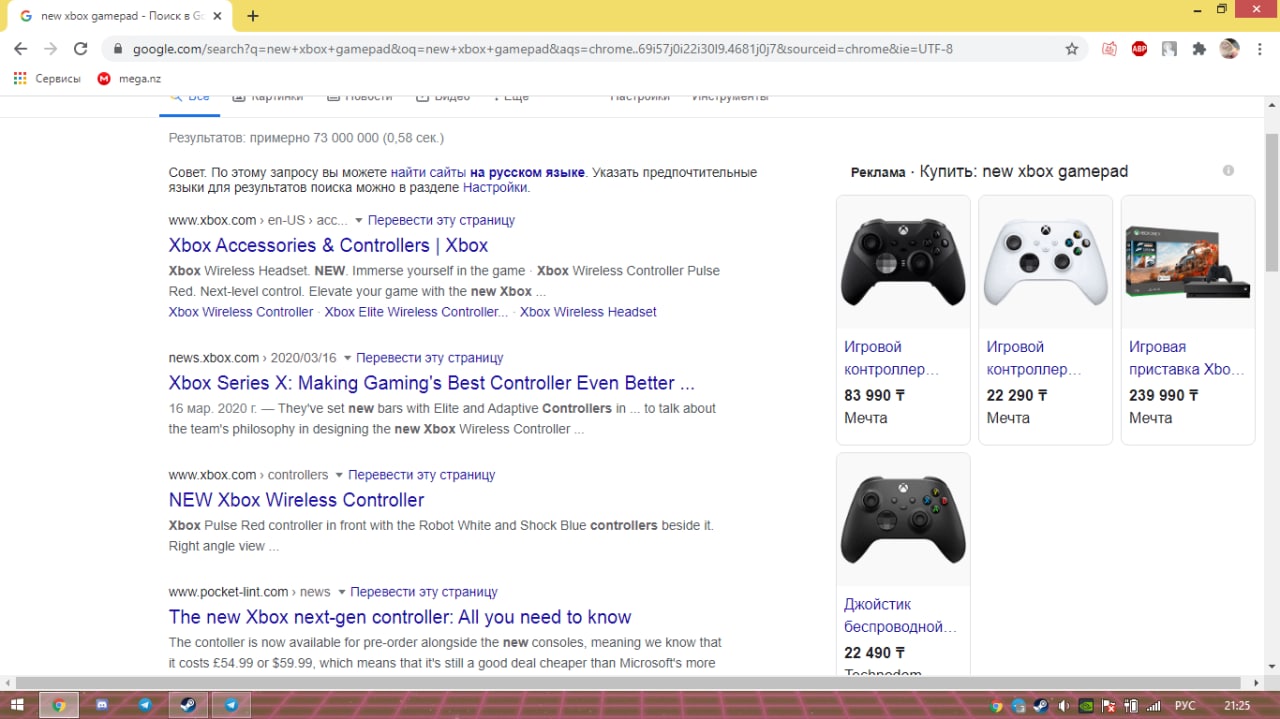
Task: Switch to Chrome in the taskbar
Action: point(59,705)
